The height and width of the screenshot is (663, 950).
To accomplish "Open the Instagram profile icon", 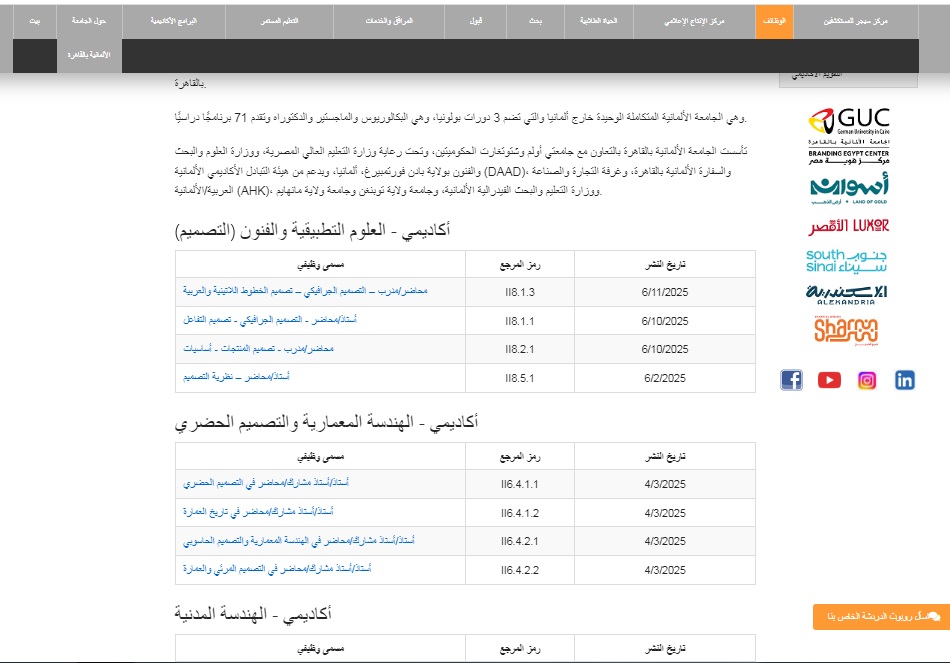I will (x=867, y=380).
